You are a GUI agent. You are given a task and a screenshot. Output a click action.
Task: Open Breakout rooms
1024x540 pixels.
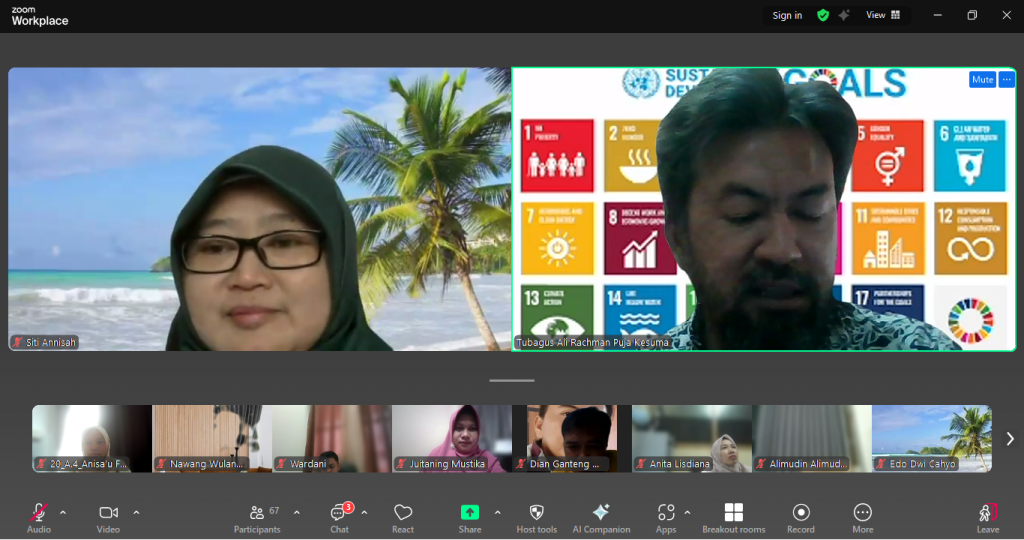[x=733, y=517]
